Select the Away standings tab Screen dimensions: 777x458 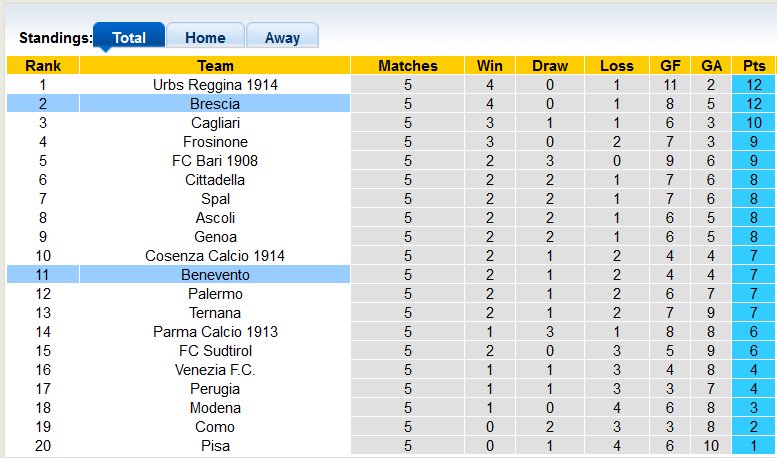282,38
